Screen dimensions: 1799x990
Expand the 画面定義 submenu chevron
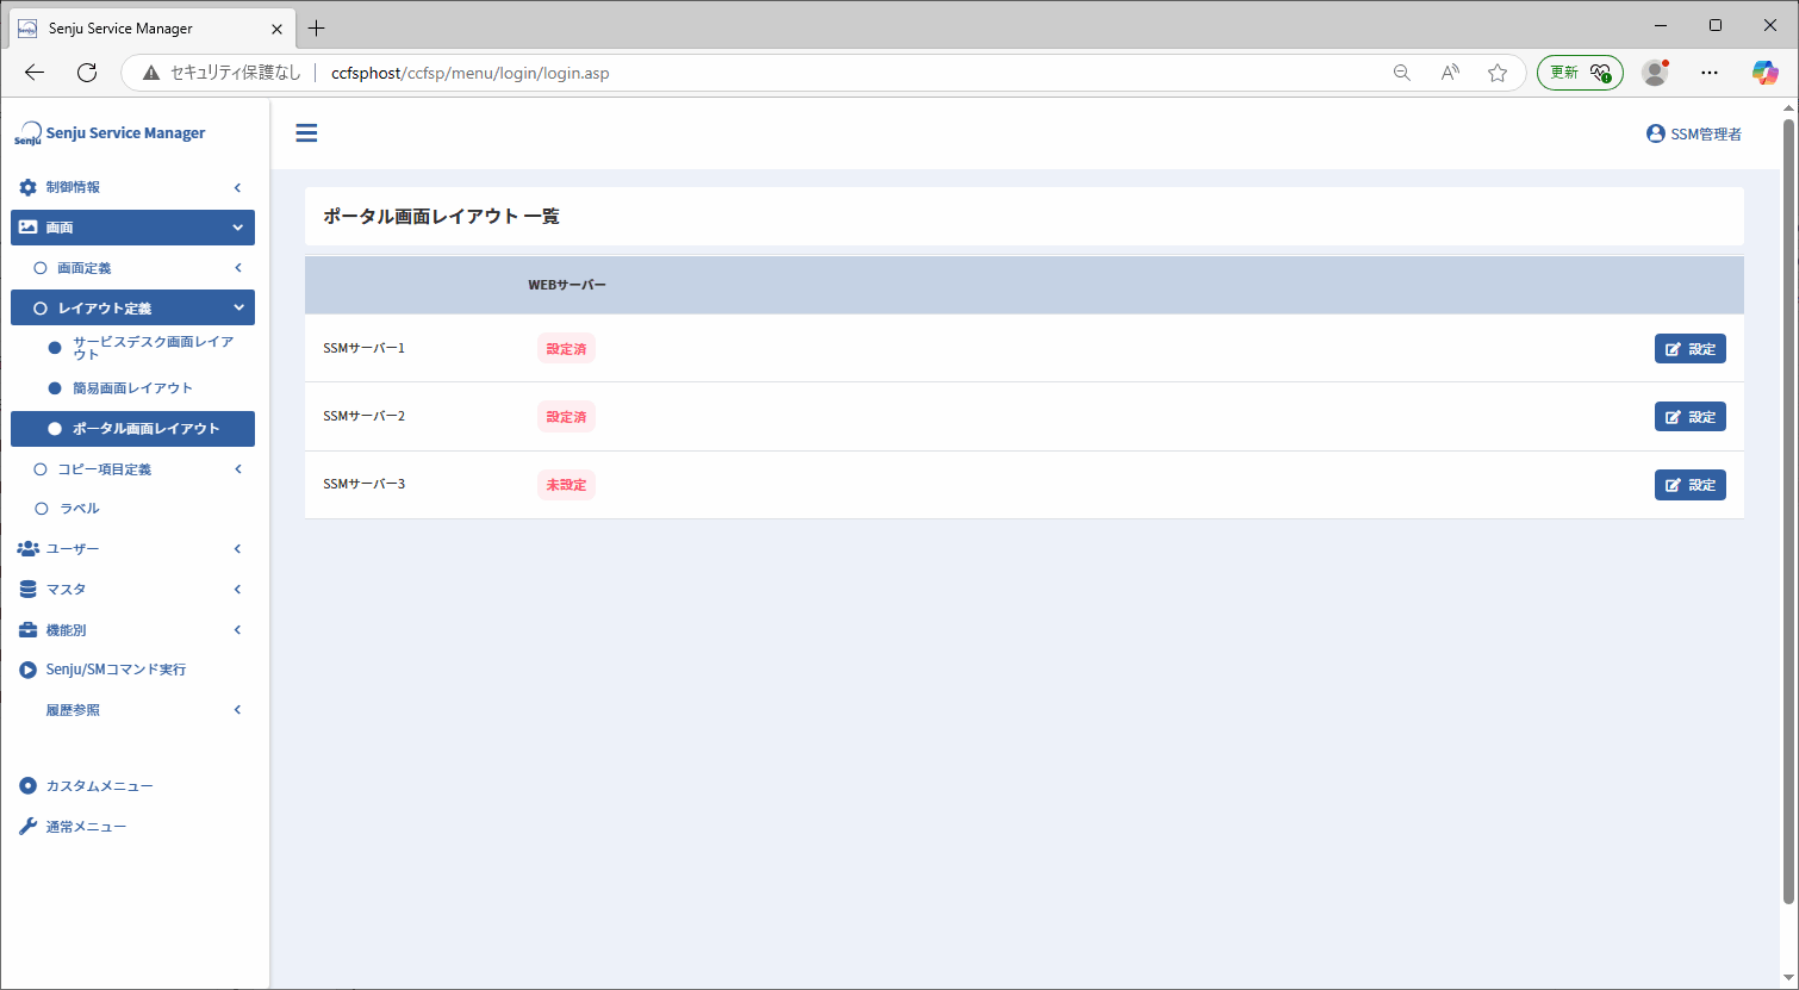tap(238, 267)
